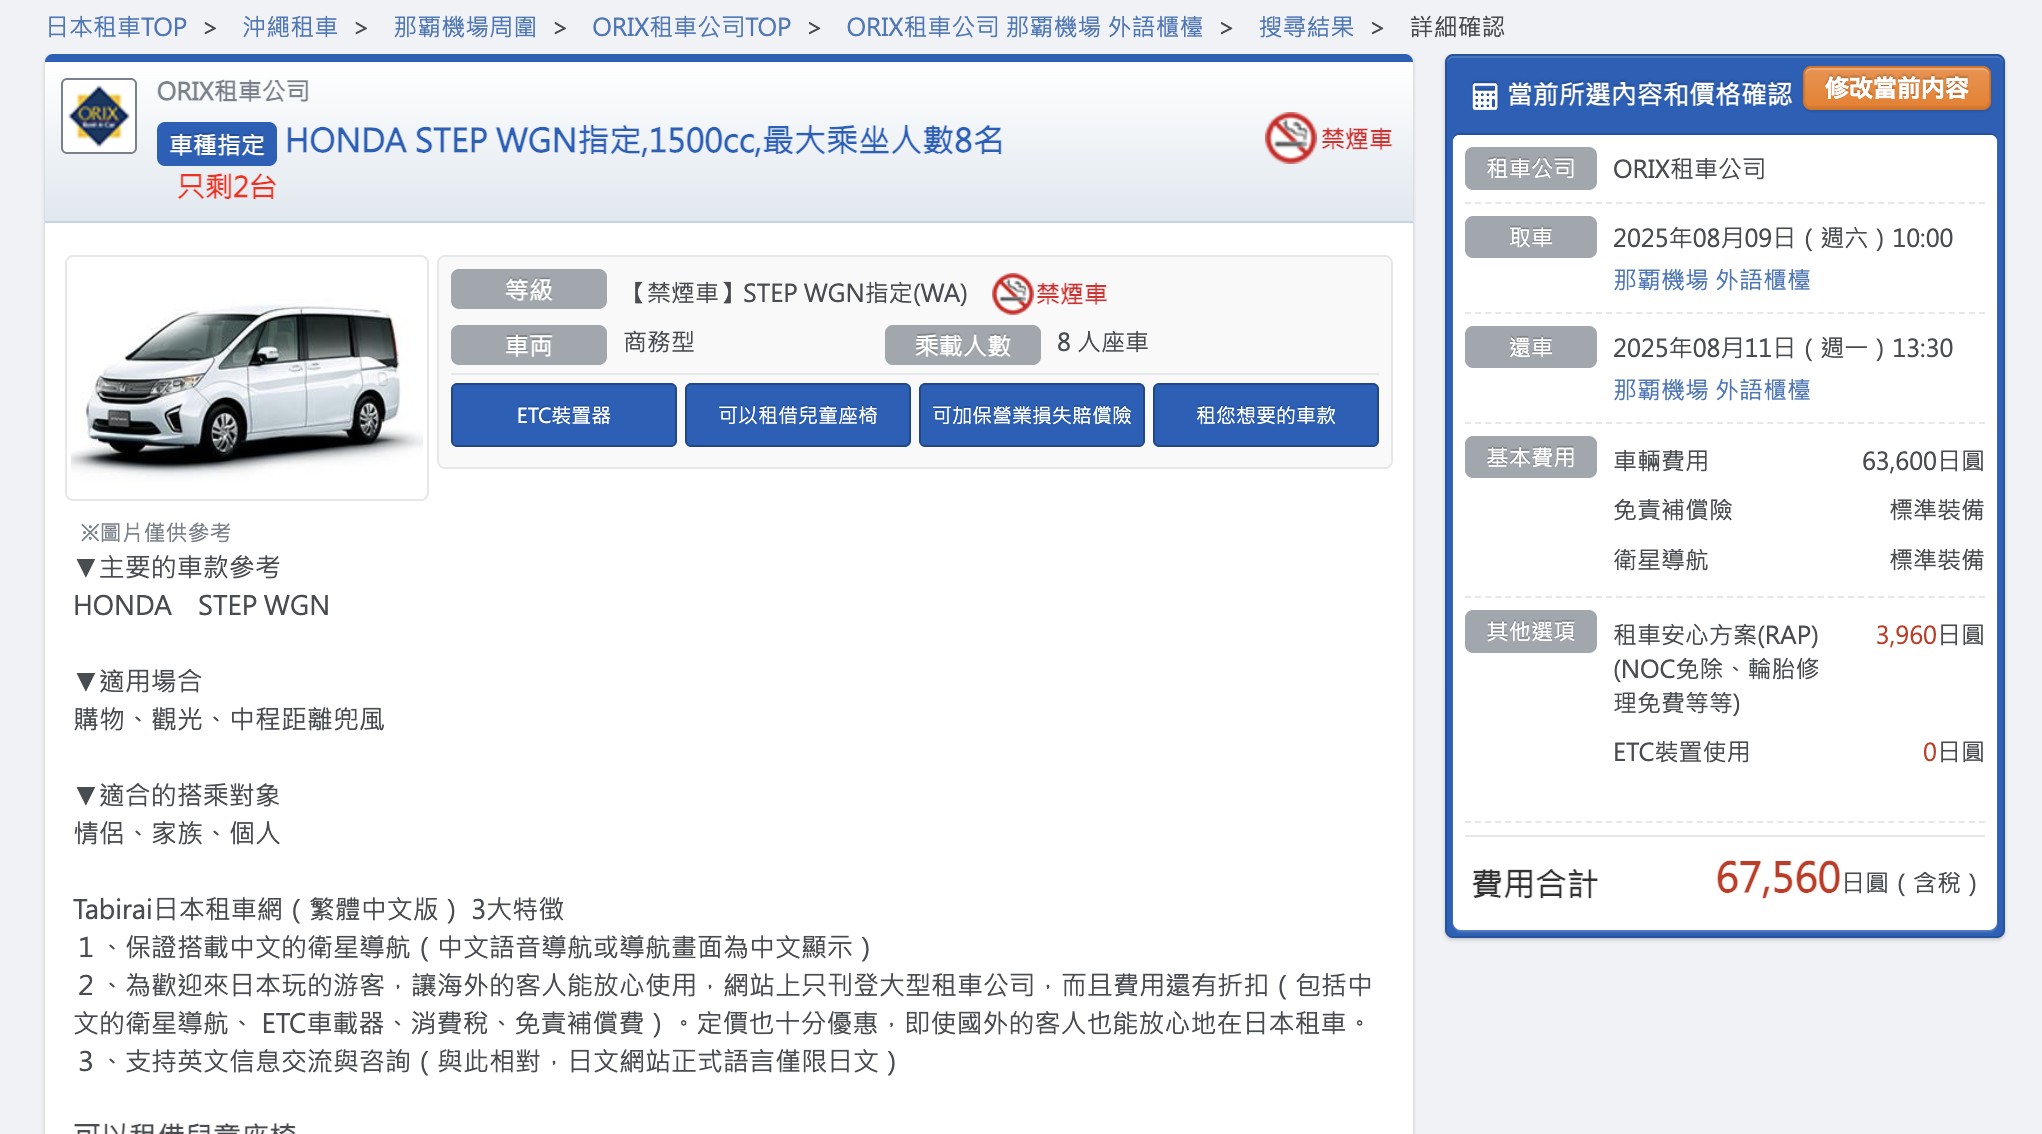Click the 等級 label tag

(x=529, y=290)
